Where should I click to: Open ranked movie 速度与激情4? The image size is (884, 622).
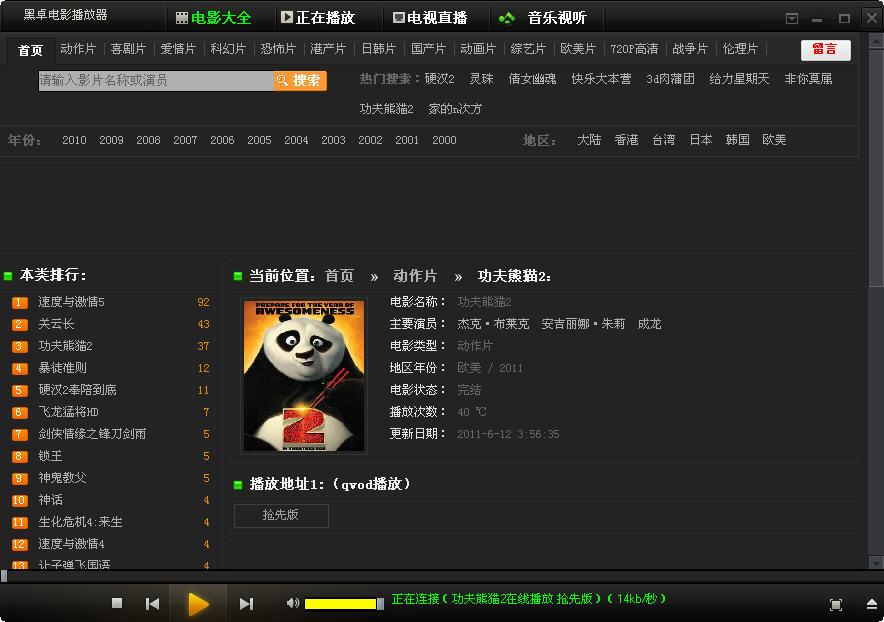72,544
